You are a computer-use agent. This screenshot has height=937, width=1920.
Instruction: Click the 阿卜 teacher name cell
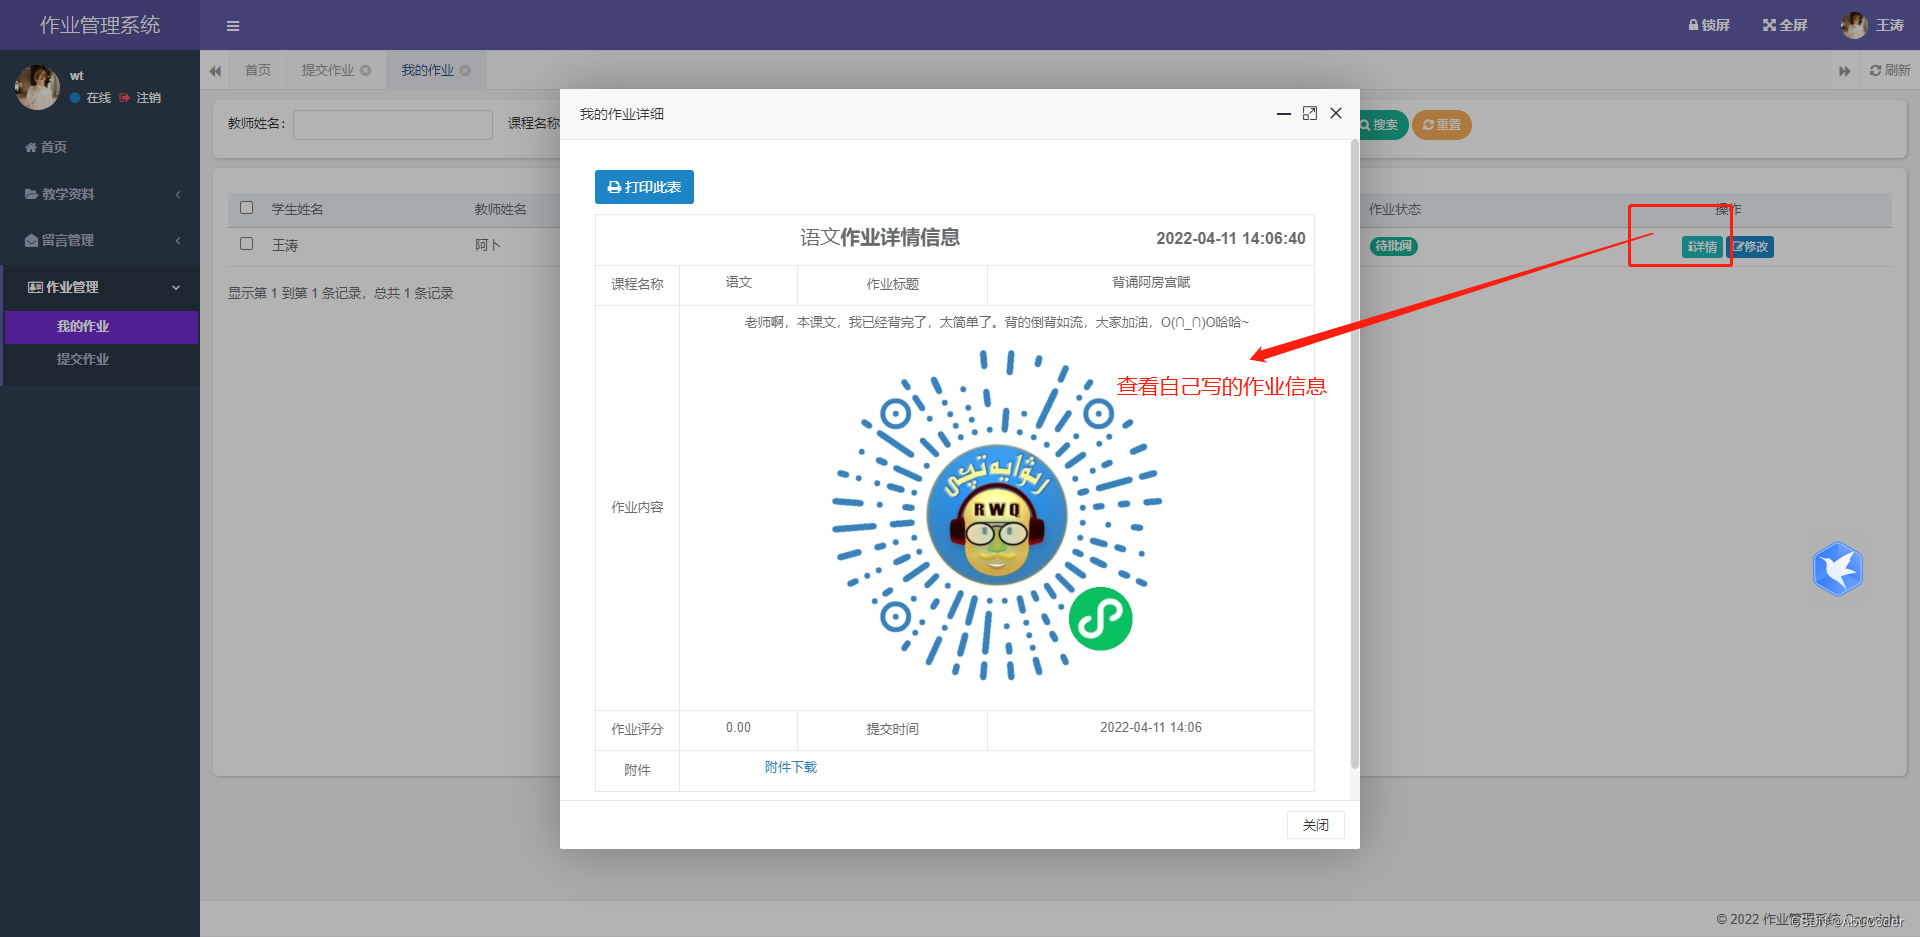(x=488, y=245)
